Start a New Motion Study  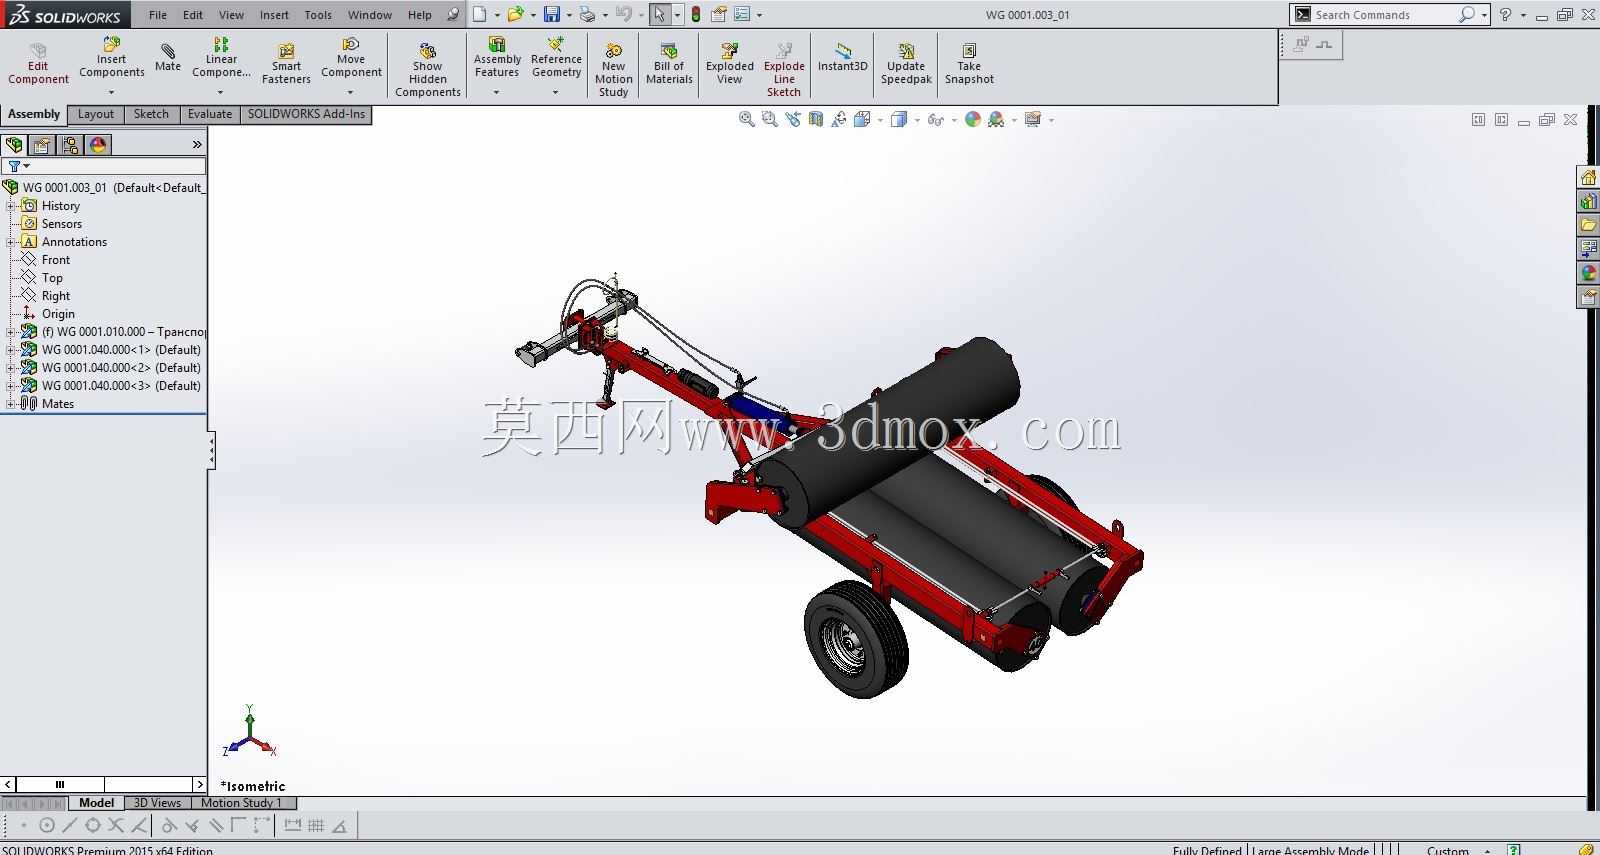click(613, 70)
